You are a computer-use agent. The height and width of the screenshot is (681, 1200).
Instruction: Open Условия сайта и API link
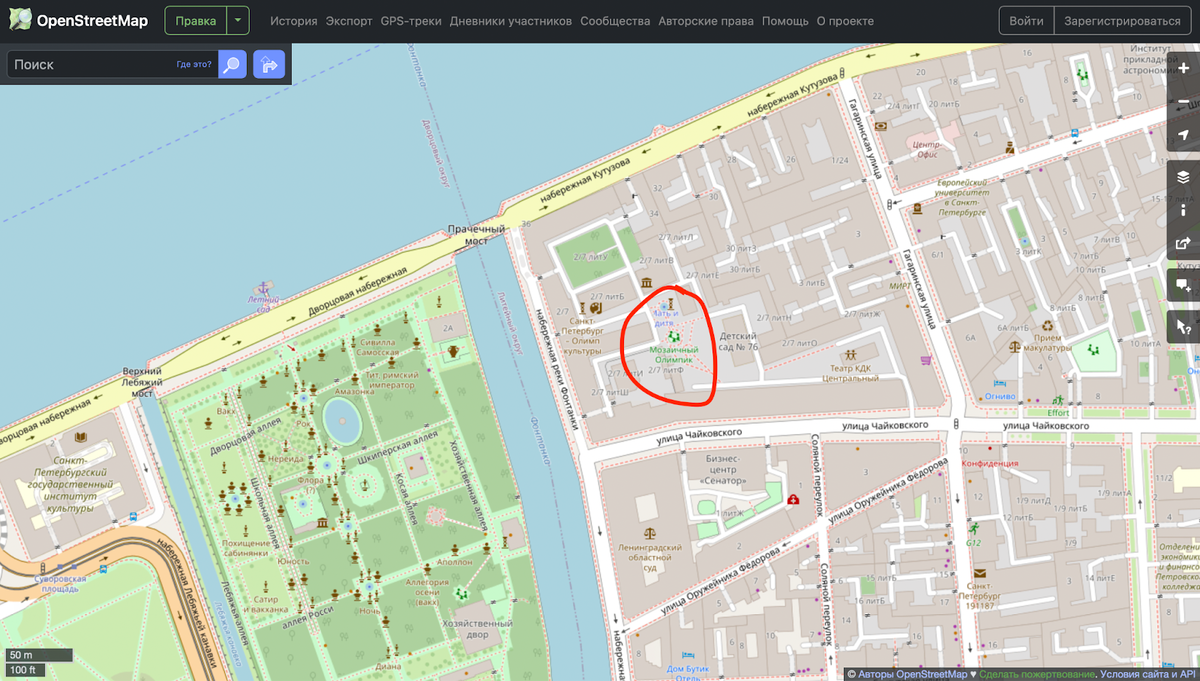tap(1147, 674)
